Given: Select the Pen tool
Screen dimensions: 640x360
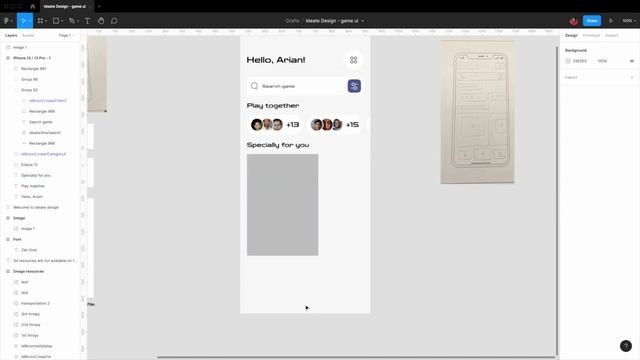Looking at the screenshot, I should click(71, 20).
